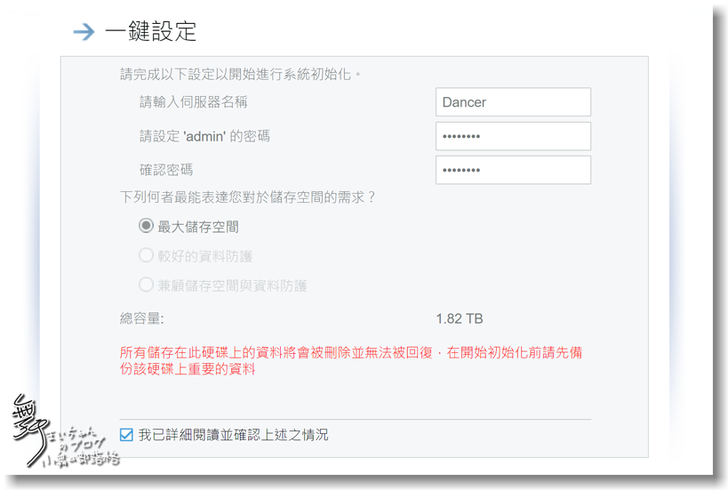Click the 請輸入伺服器名稱 label

pos(193,102)
